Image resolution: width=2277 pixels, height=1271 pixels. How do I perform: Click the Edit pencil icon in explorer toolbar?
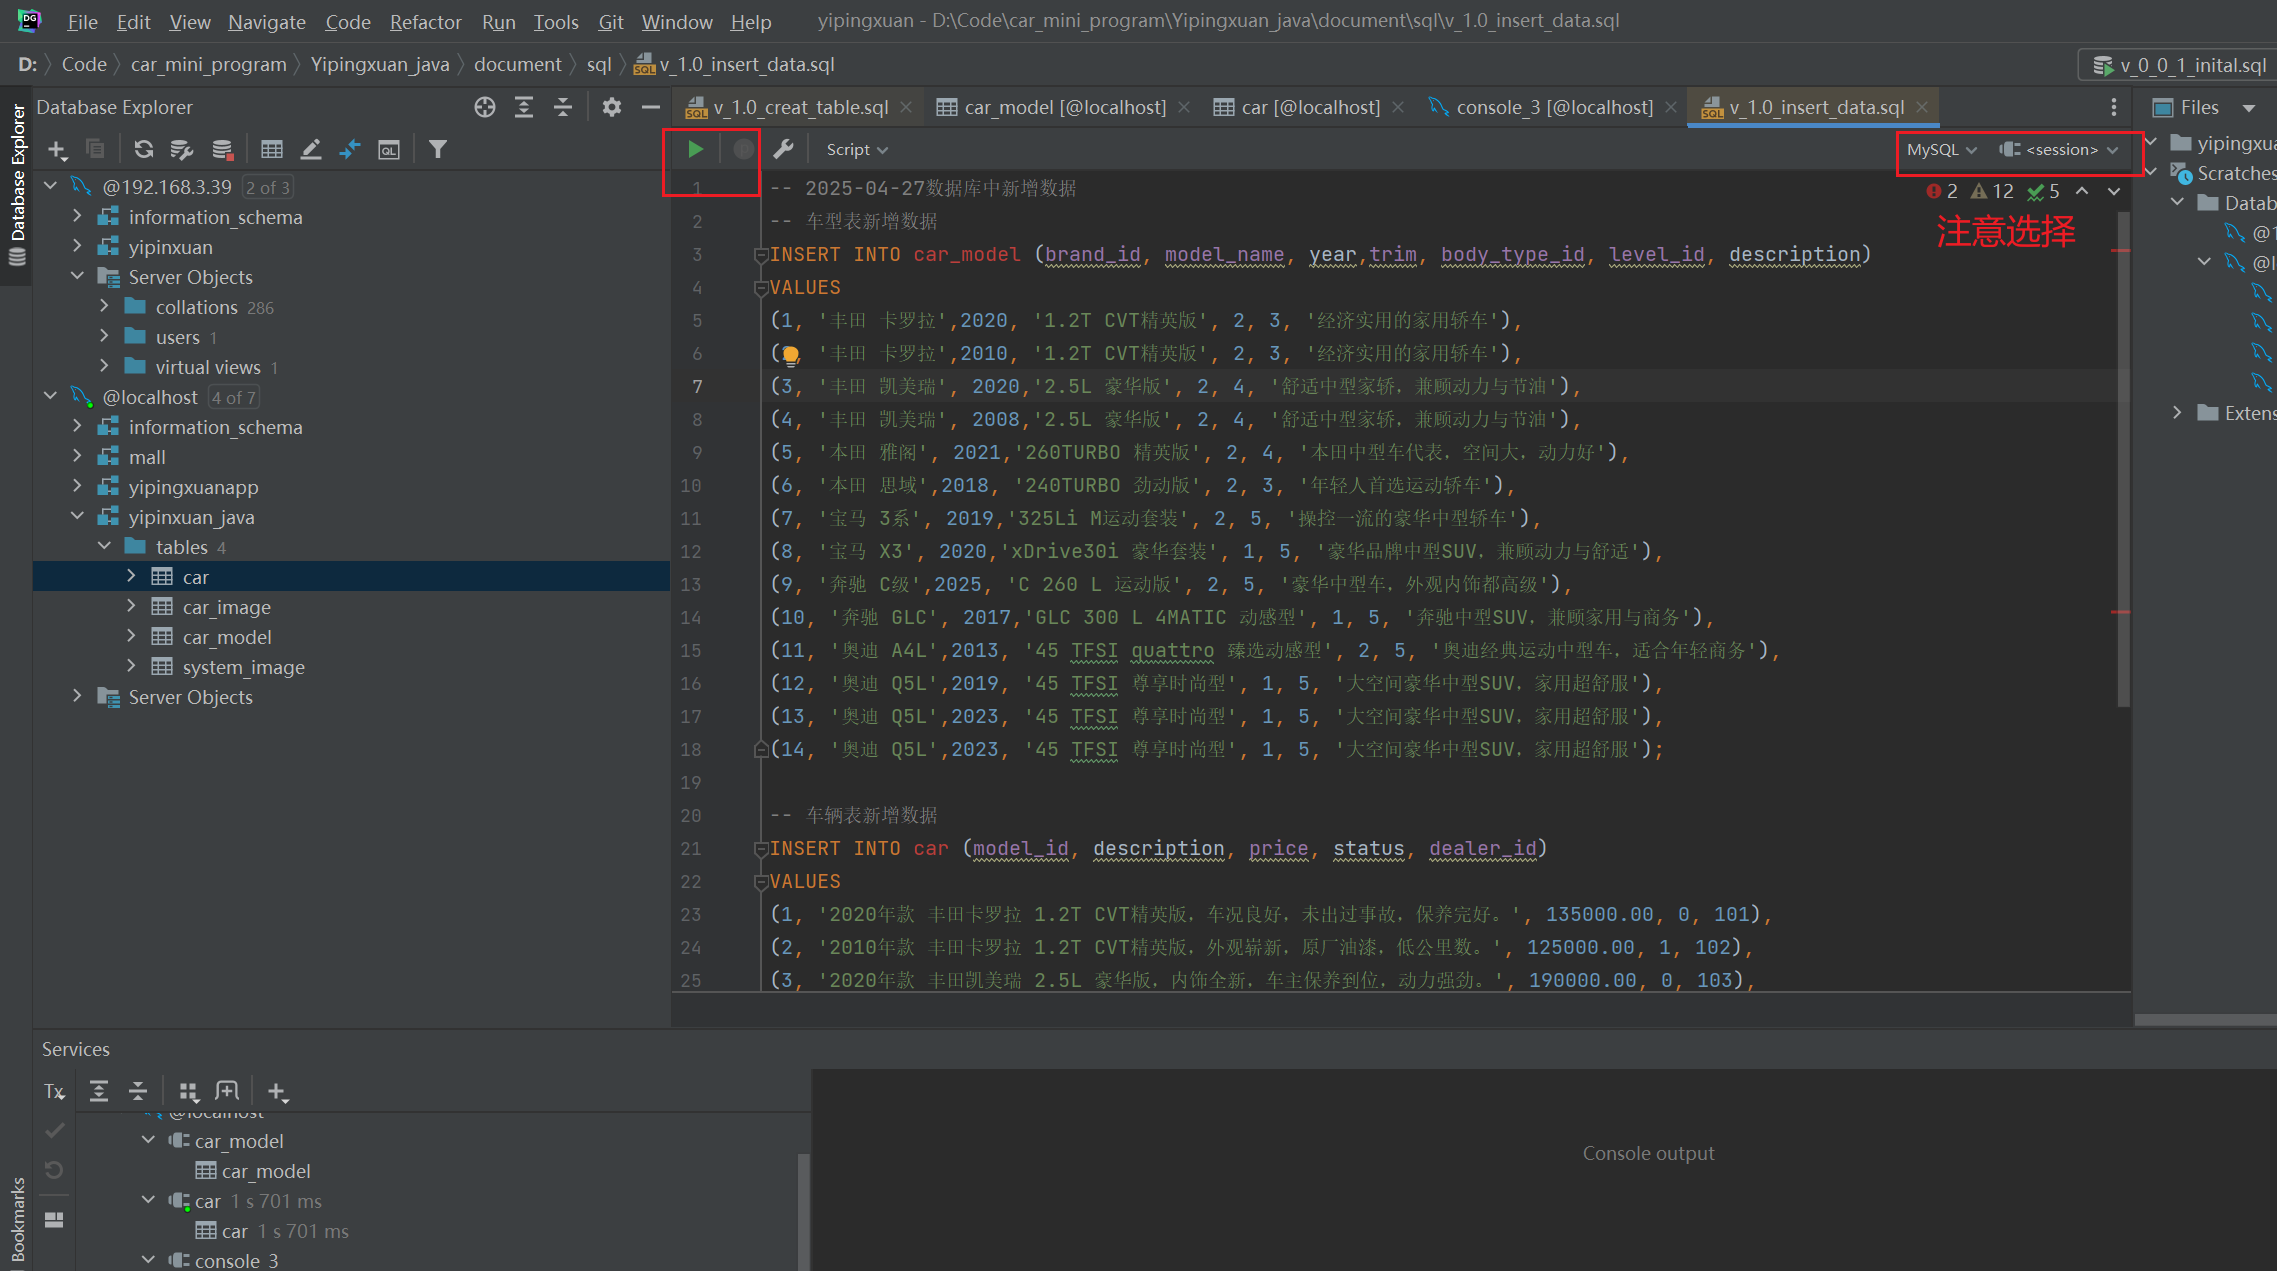(x=311, y=149)
